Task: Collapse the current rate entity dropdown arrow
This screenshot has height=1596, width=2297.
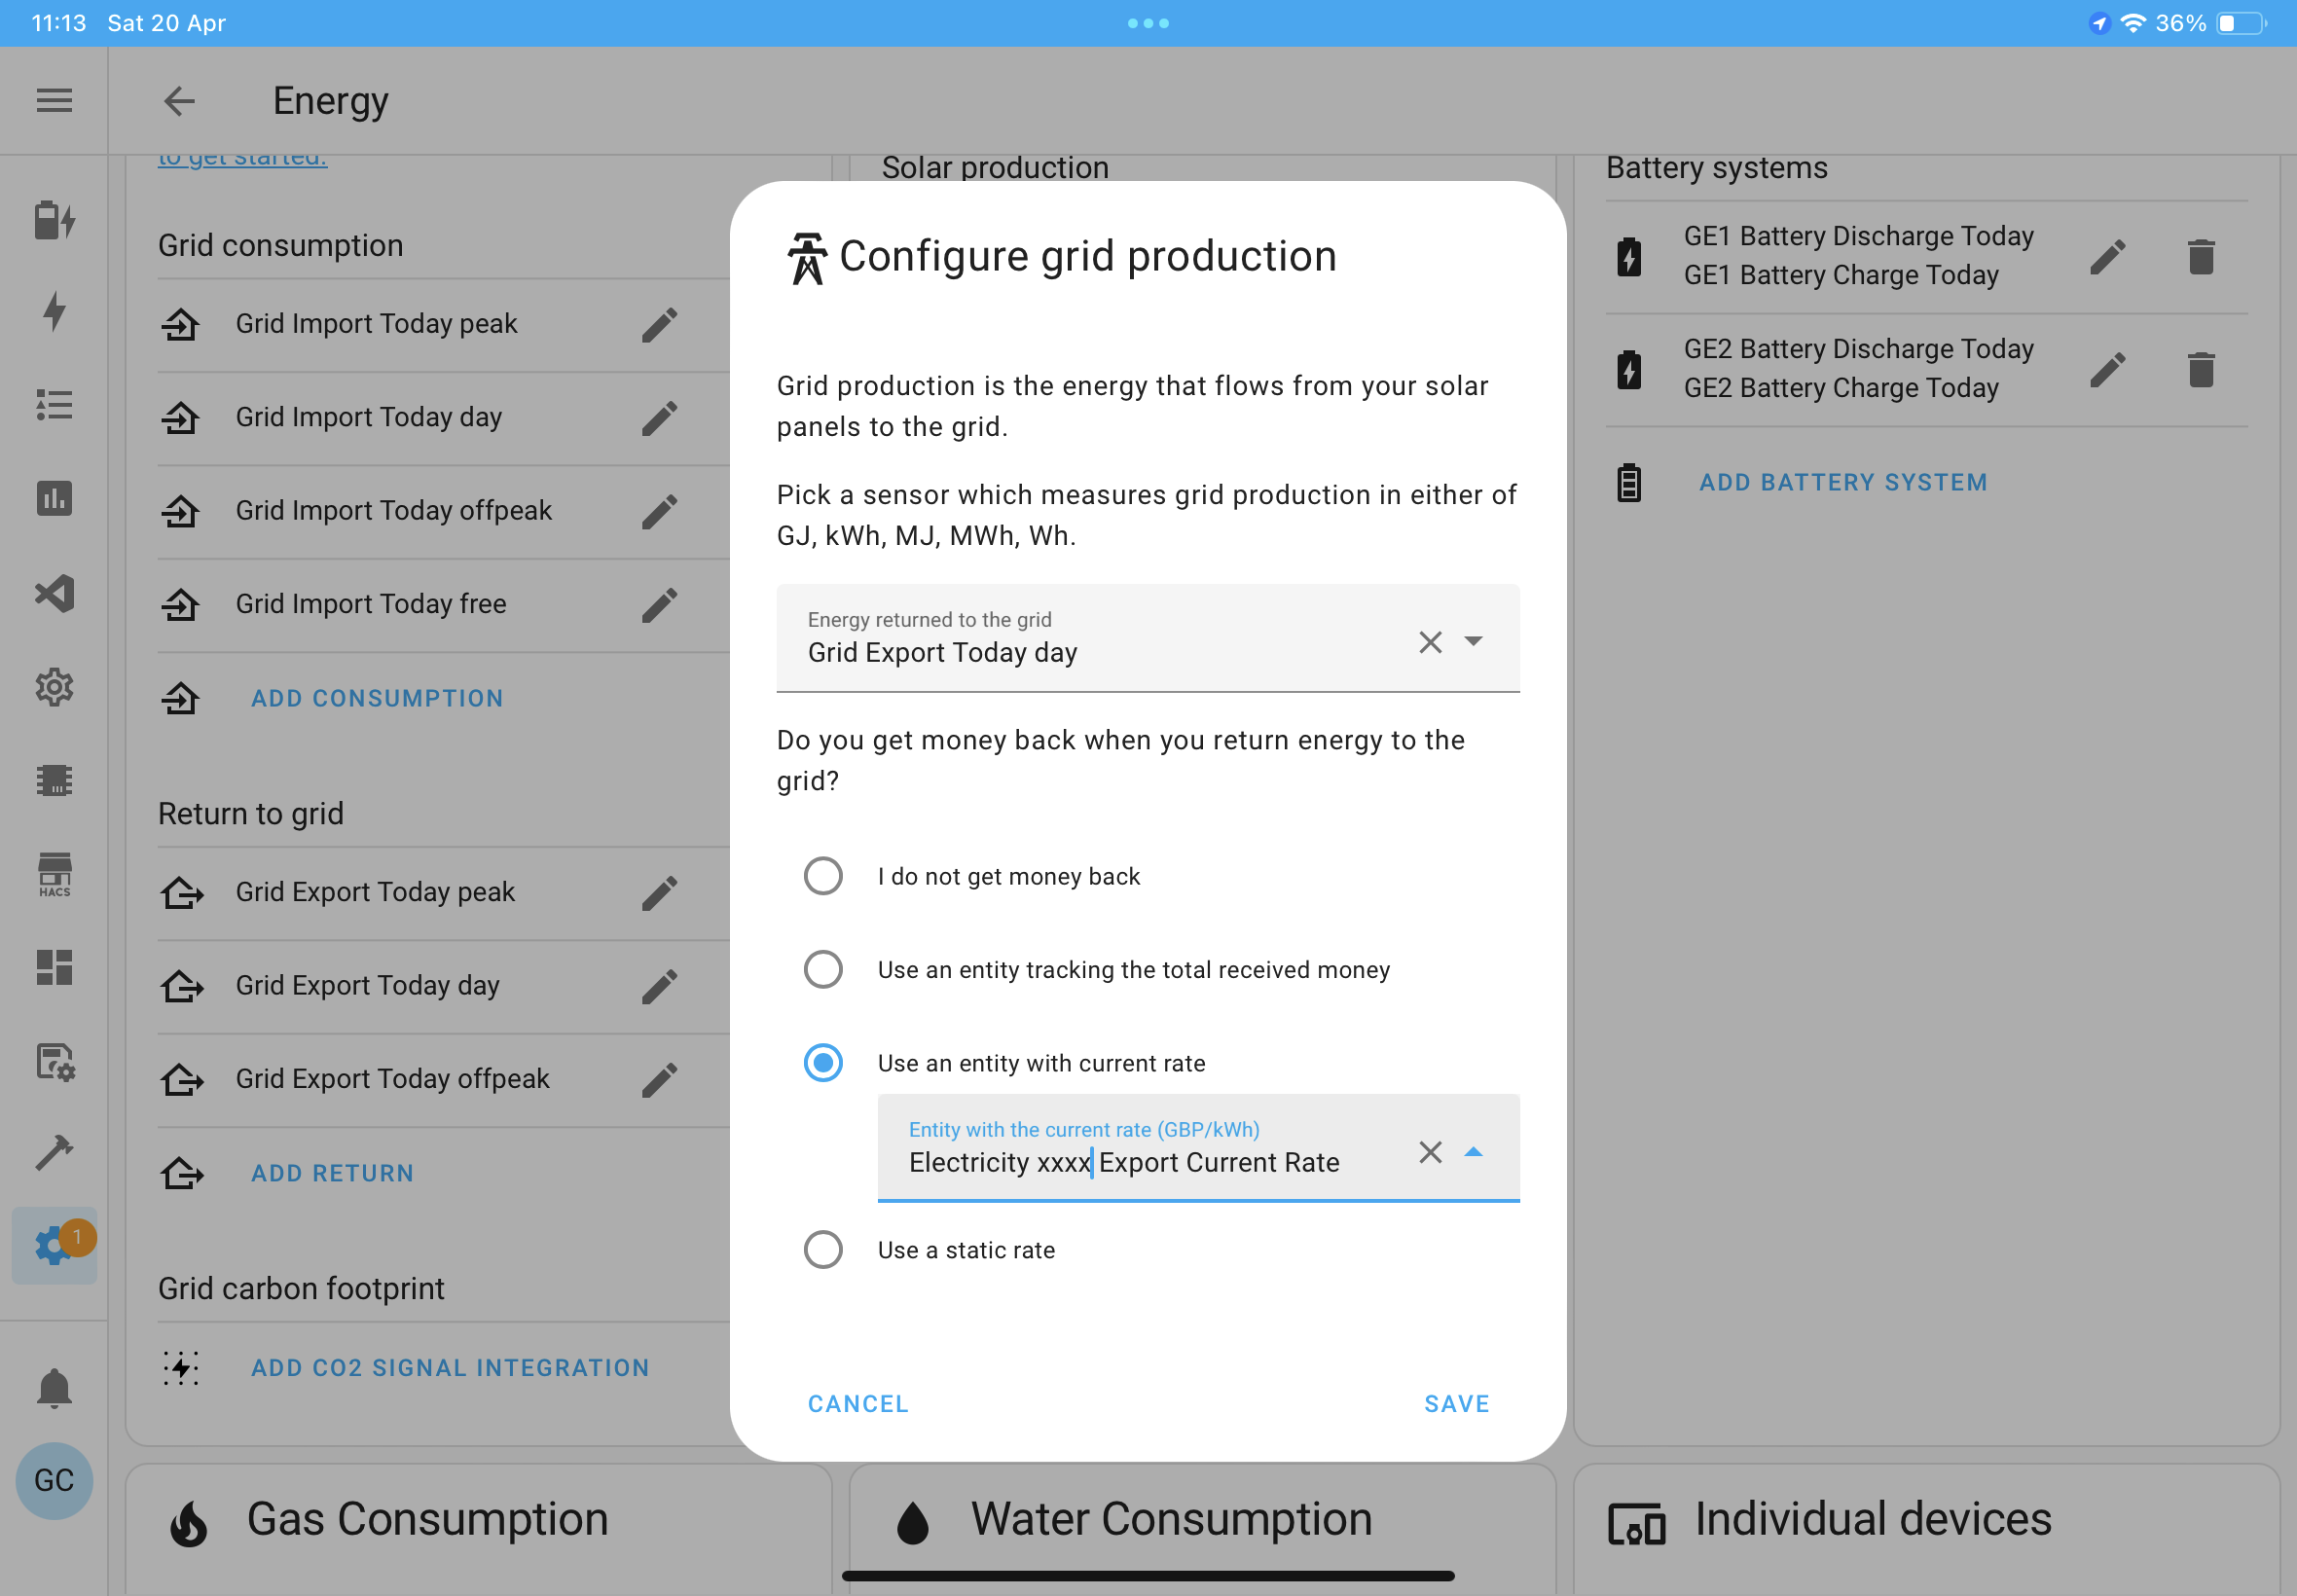Action: click(x=1473, y=1152)
